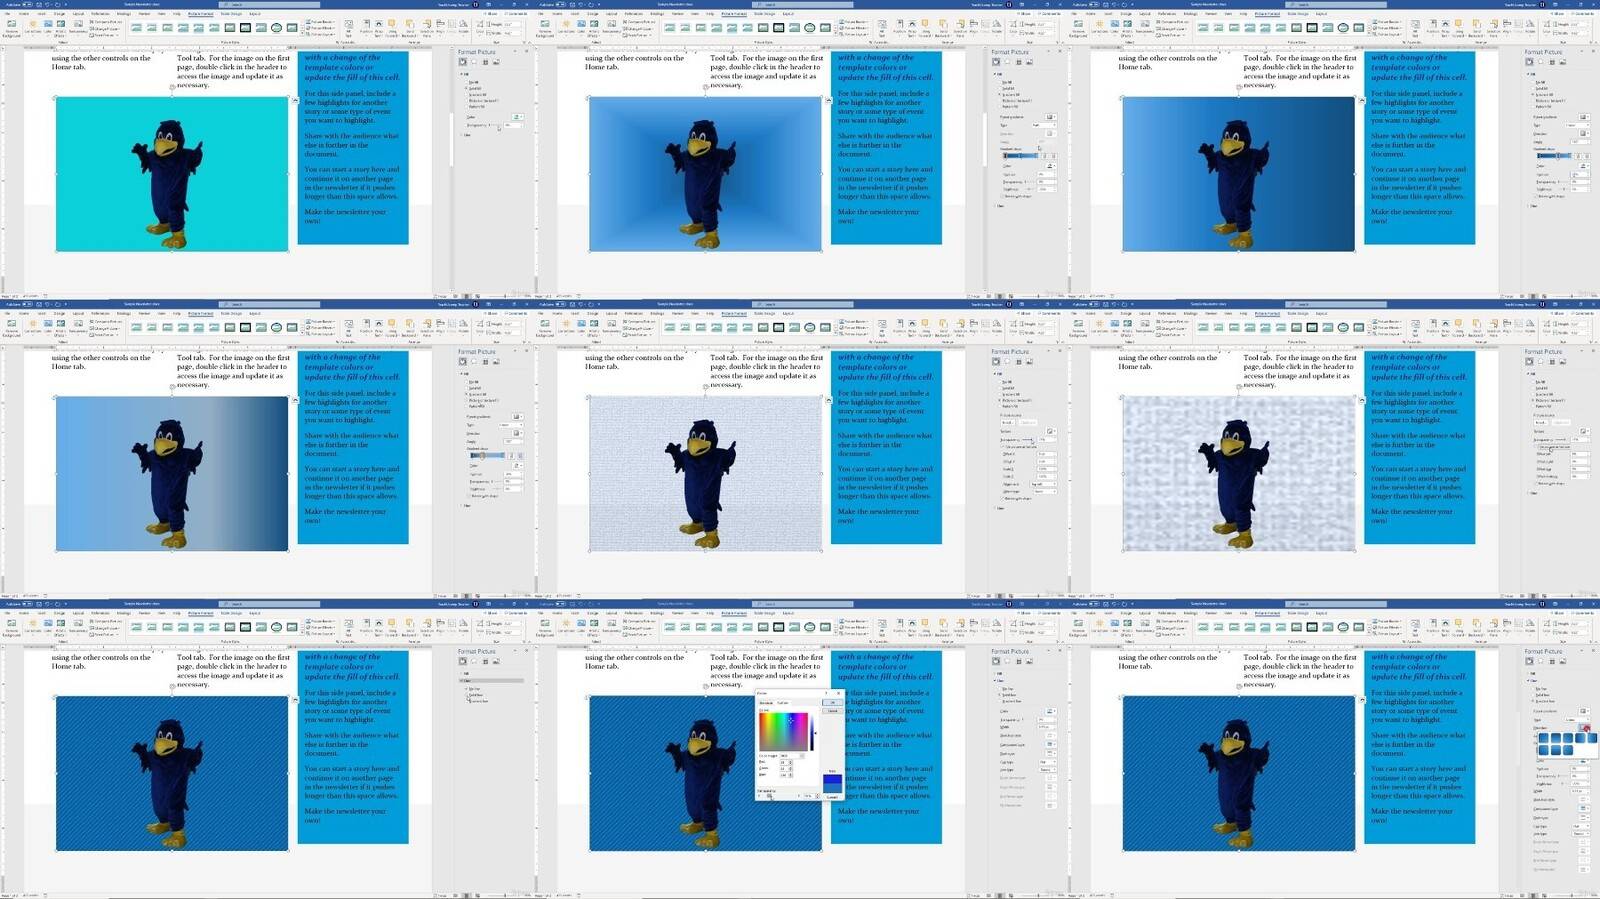The height and width of the screenshot is (899, 1600).
Task: Click the layout options icon beside the cyan picture
Action: tap(295, 100)
